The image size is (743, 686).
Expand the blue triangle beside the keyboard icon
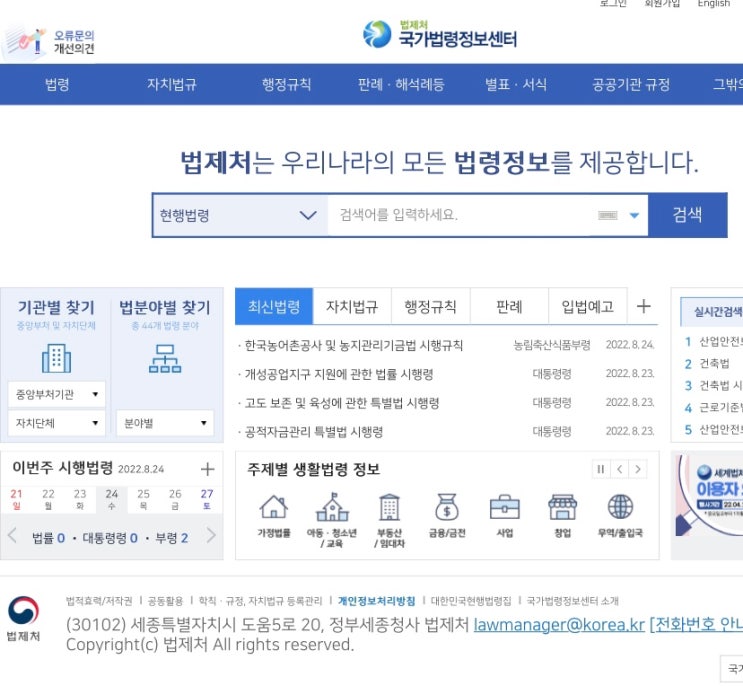pos(634,216)
